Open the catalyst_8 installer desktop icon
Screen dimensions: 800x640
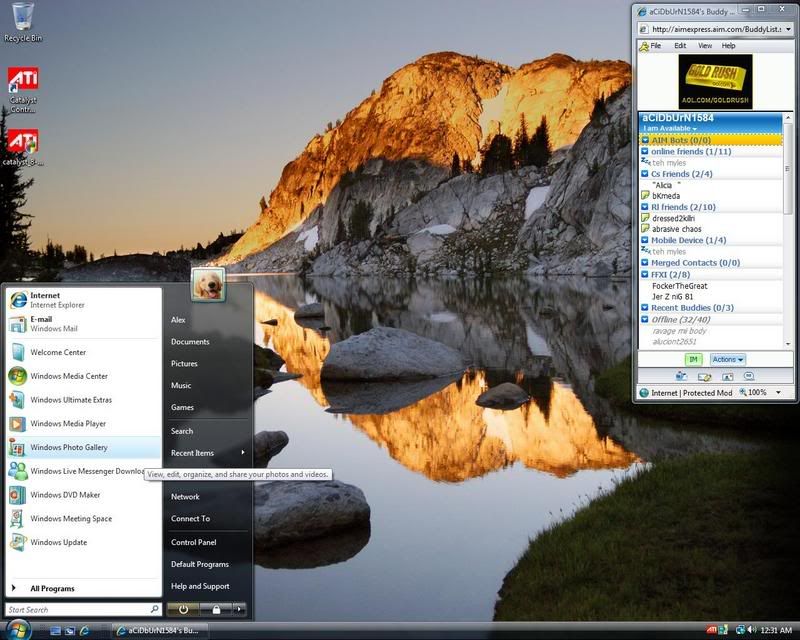pyautogui.click(x=23, y=147)
